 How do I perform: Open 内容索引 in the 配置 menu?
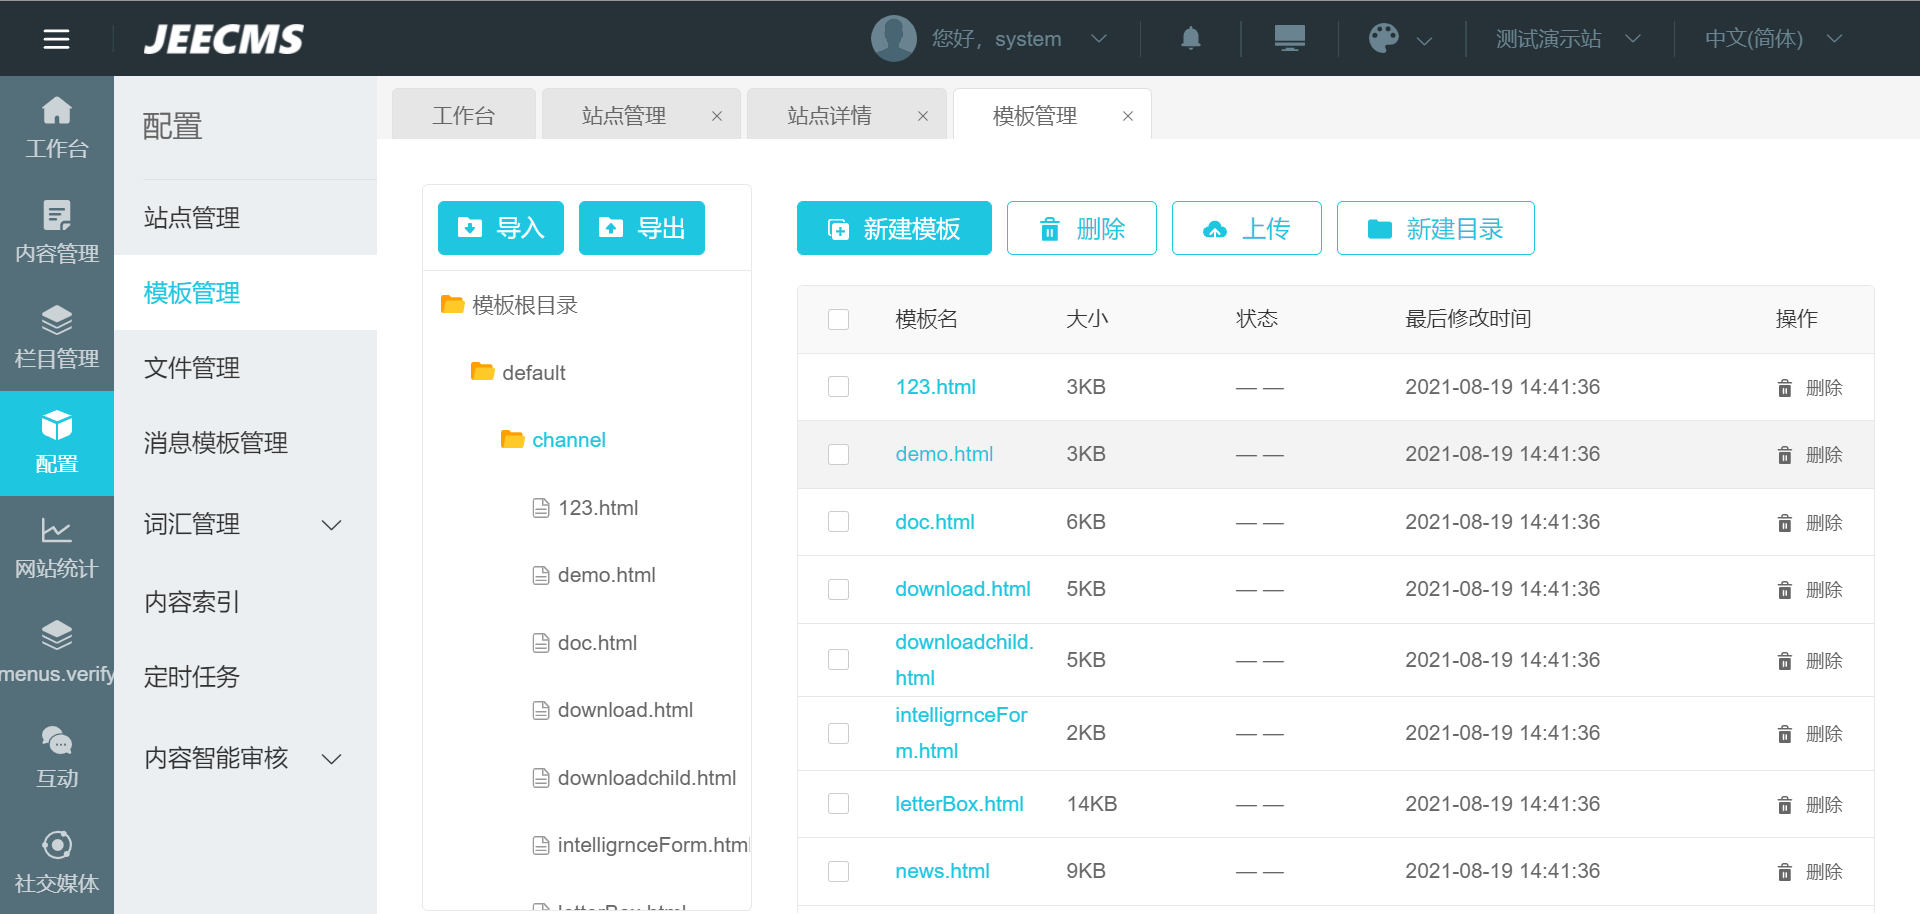245,602
